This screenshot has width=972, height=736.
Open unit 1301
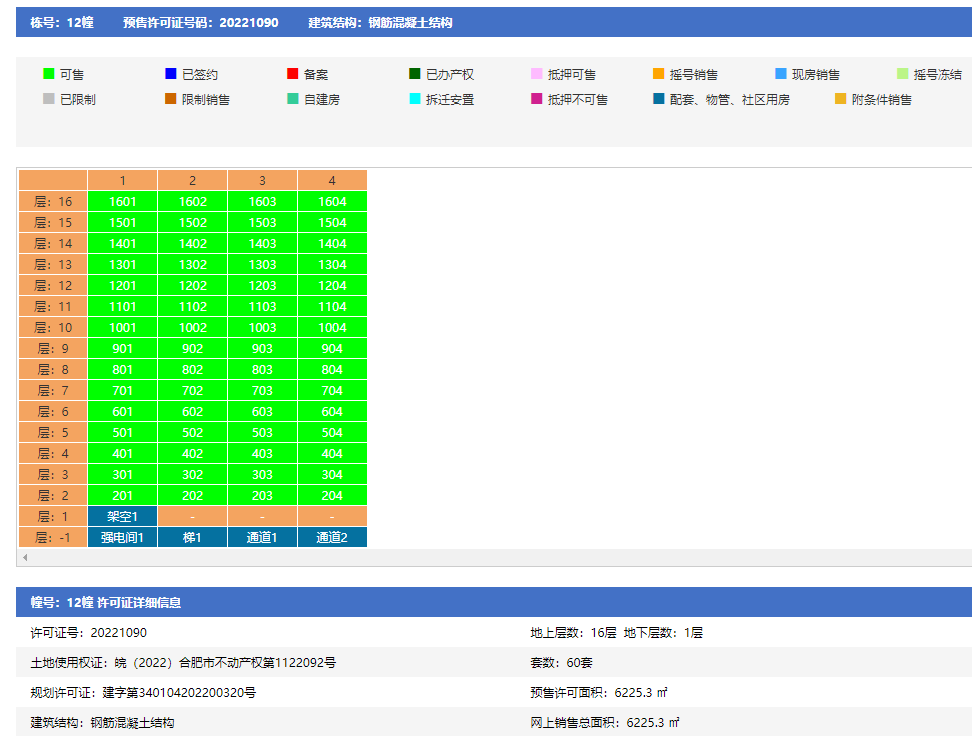point(123,265)
